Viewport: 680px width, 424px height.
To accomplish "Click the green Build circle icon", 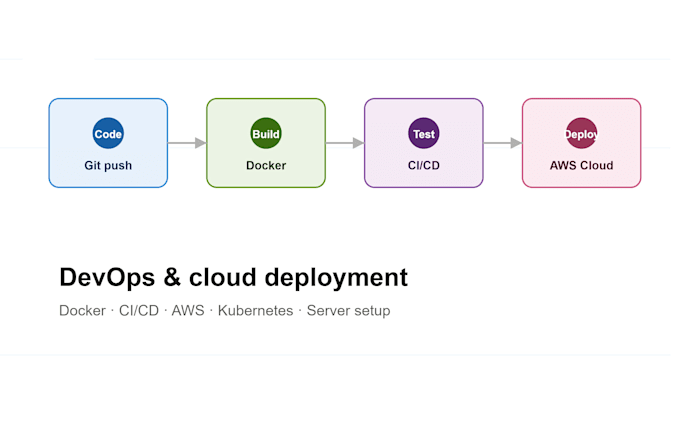I will (x=266, y=133).
